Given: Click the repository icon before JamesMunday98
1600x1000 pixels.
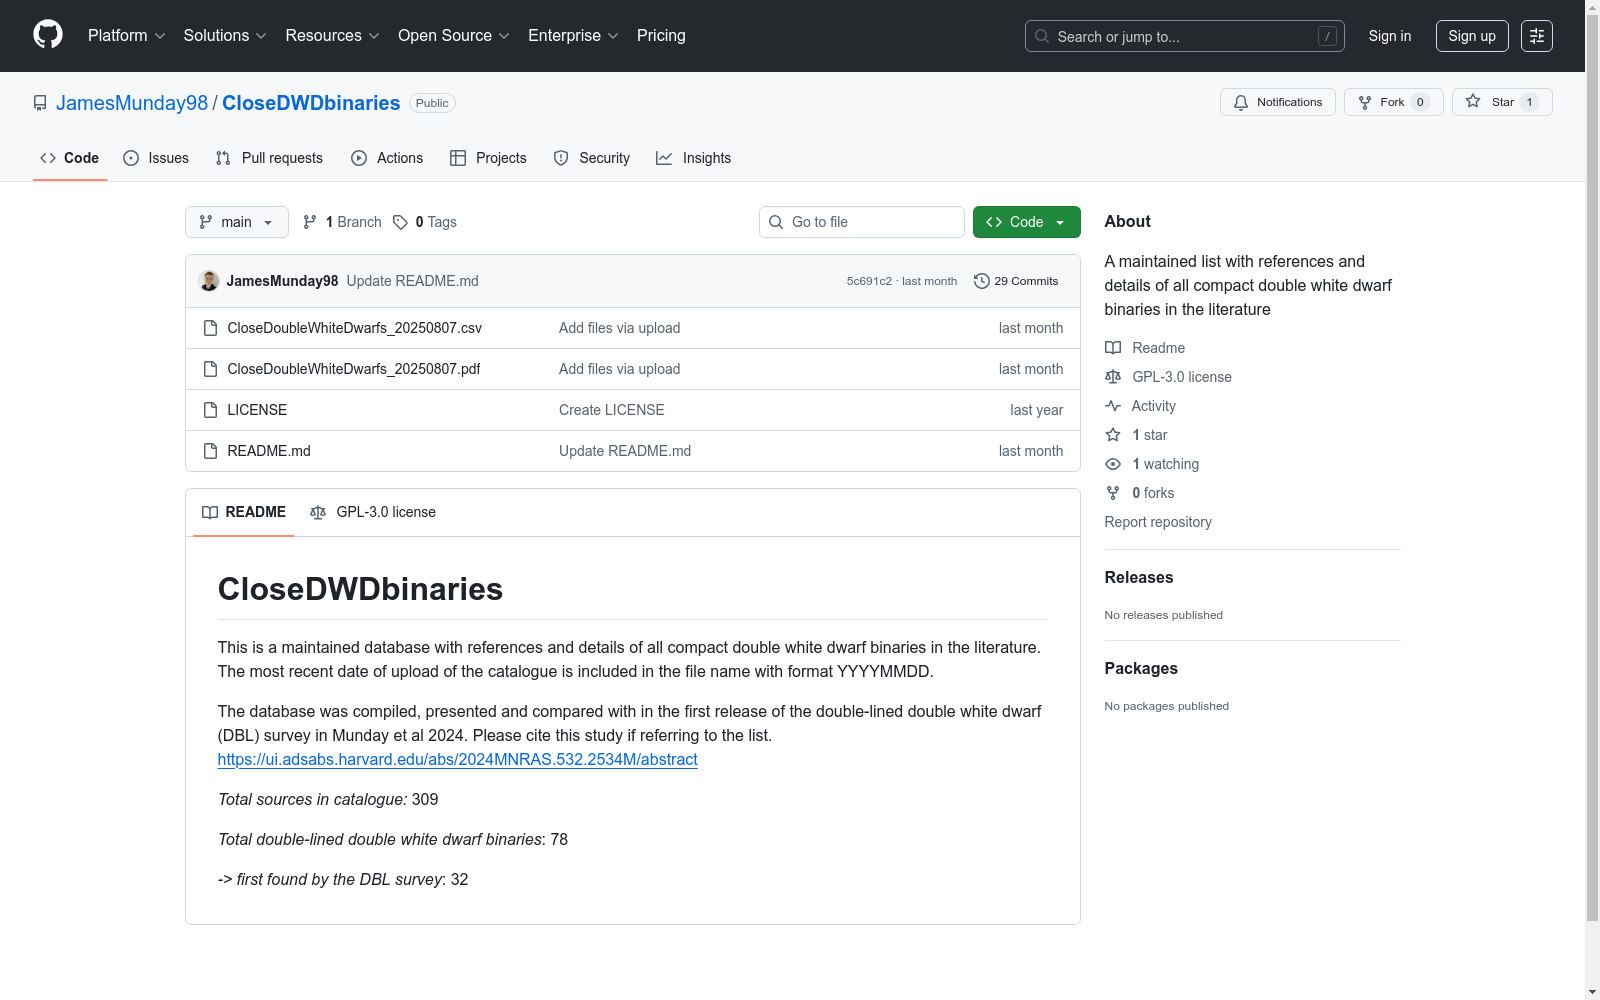Looking at the screenshot, I should click(40, 103).
